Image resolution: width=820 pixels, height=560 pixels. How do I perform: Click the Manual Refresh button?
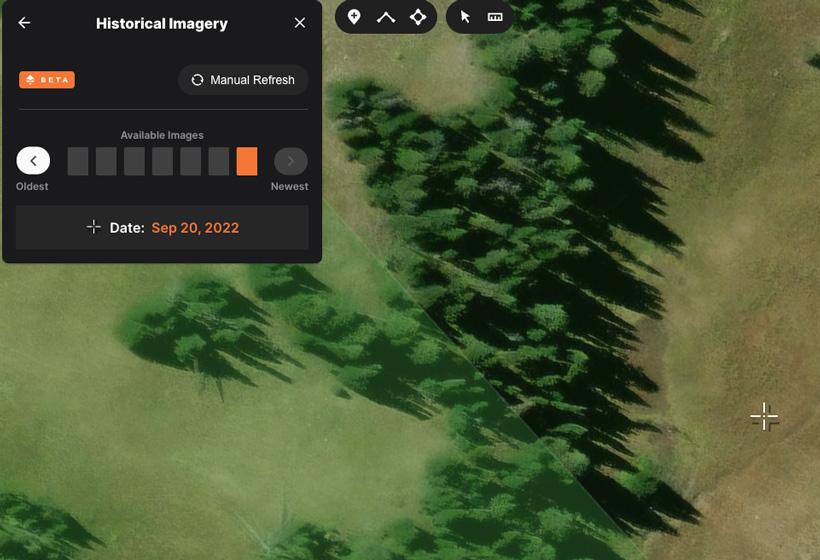[x=243, y=80]
